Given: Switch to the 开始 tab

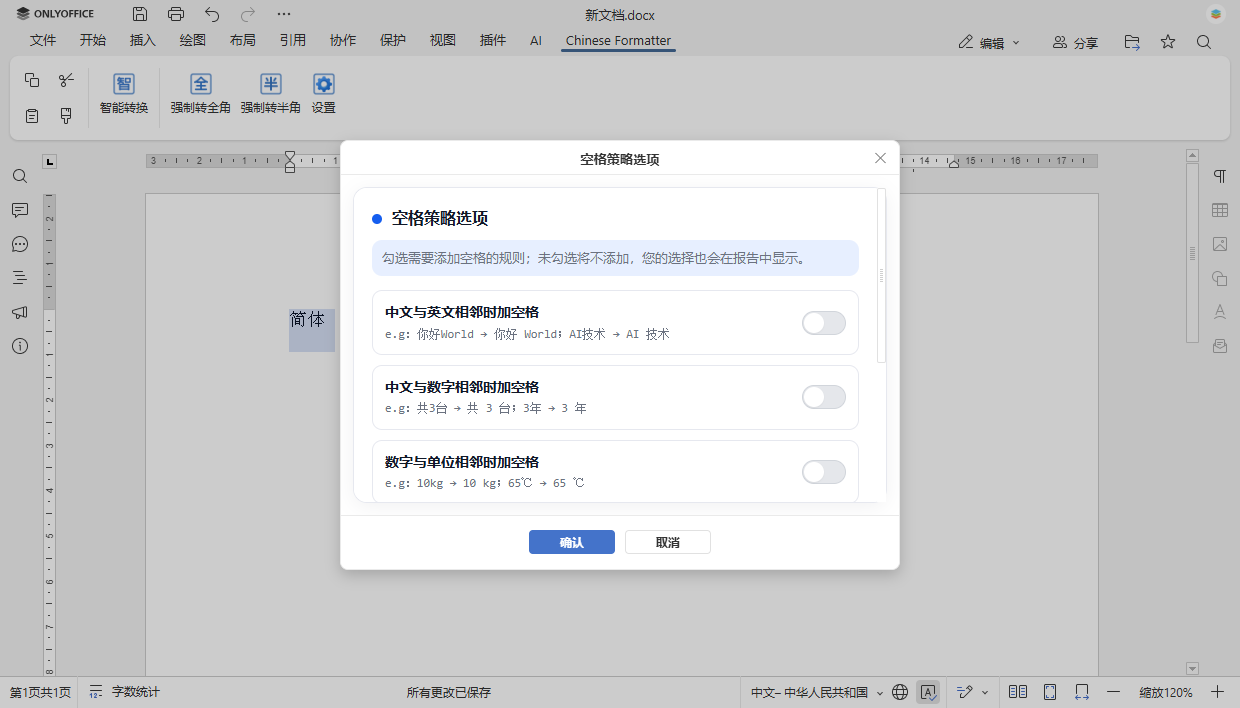Looking at the screenshot, I should tap(93, 41).
